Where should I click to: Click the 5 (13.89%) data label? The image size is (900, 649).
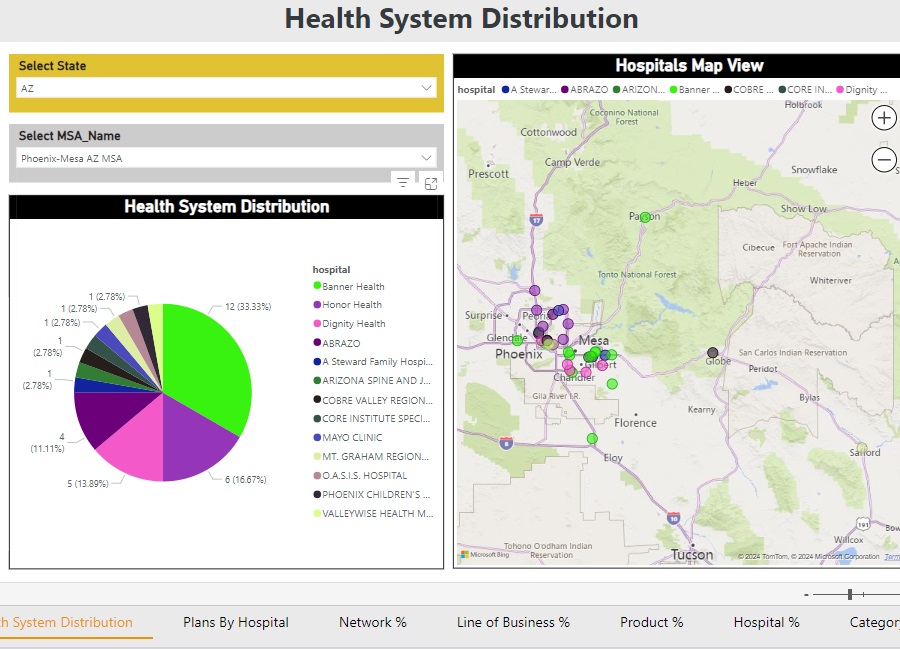[88, 483]
